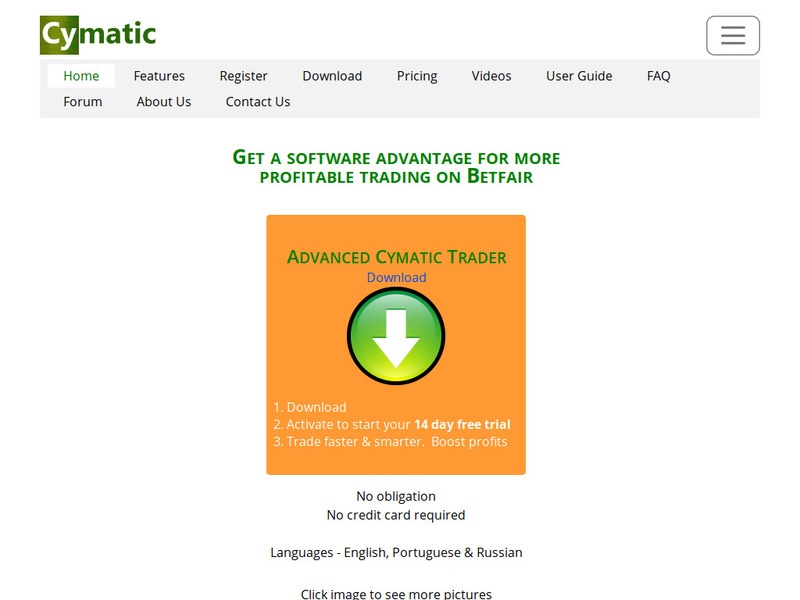The width and height of the screenshot is (800, 600).
Task: Click the '1. Download' step text
Action: (310, 407)
